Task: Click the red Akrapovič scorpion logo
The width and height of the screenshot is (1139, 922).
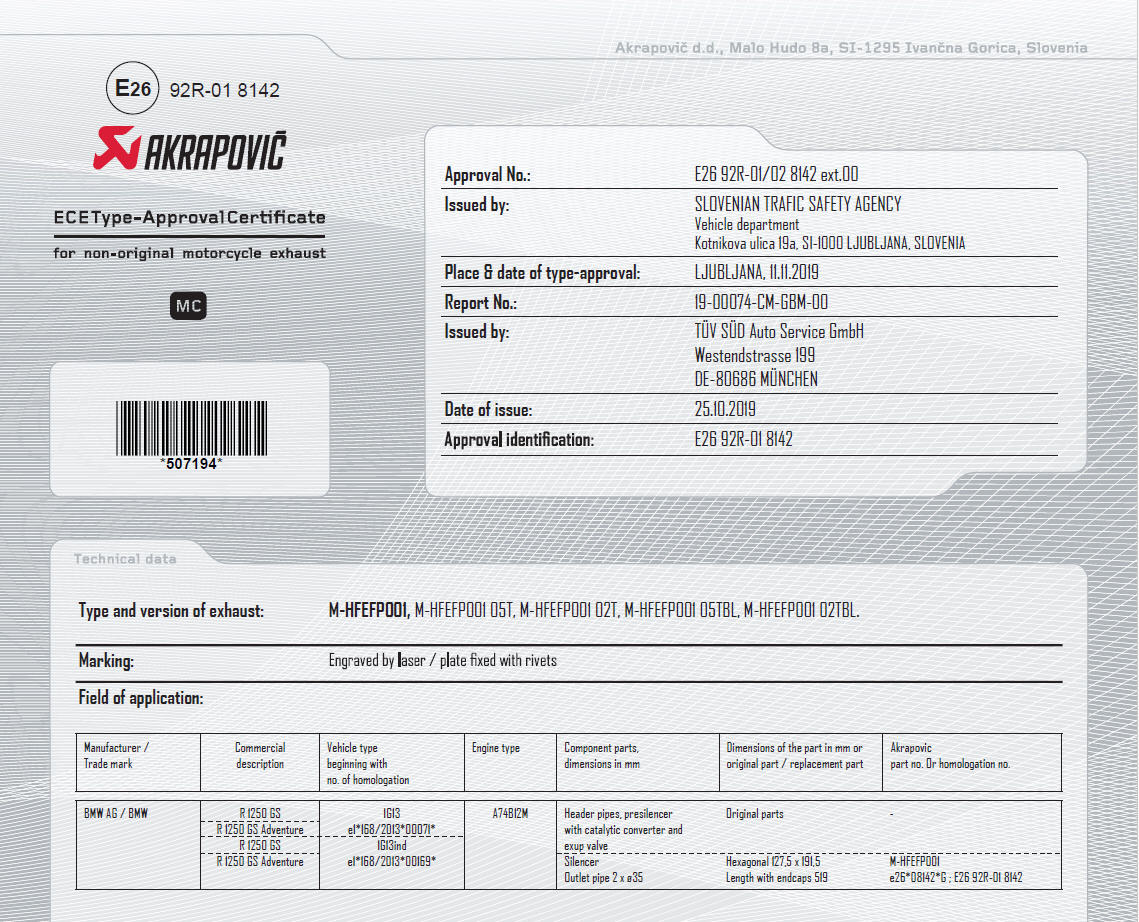Action: pos(116,149)
